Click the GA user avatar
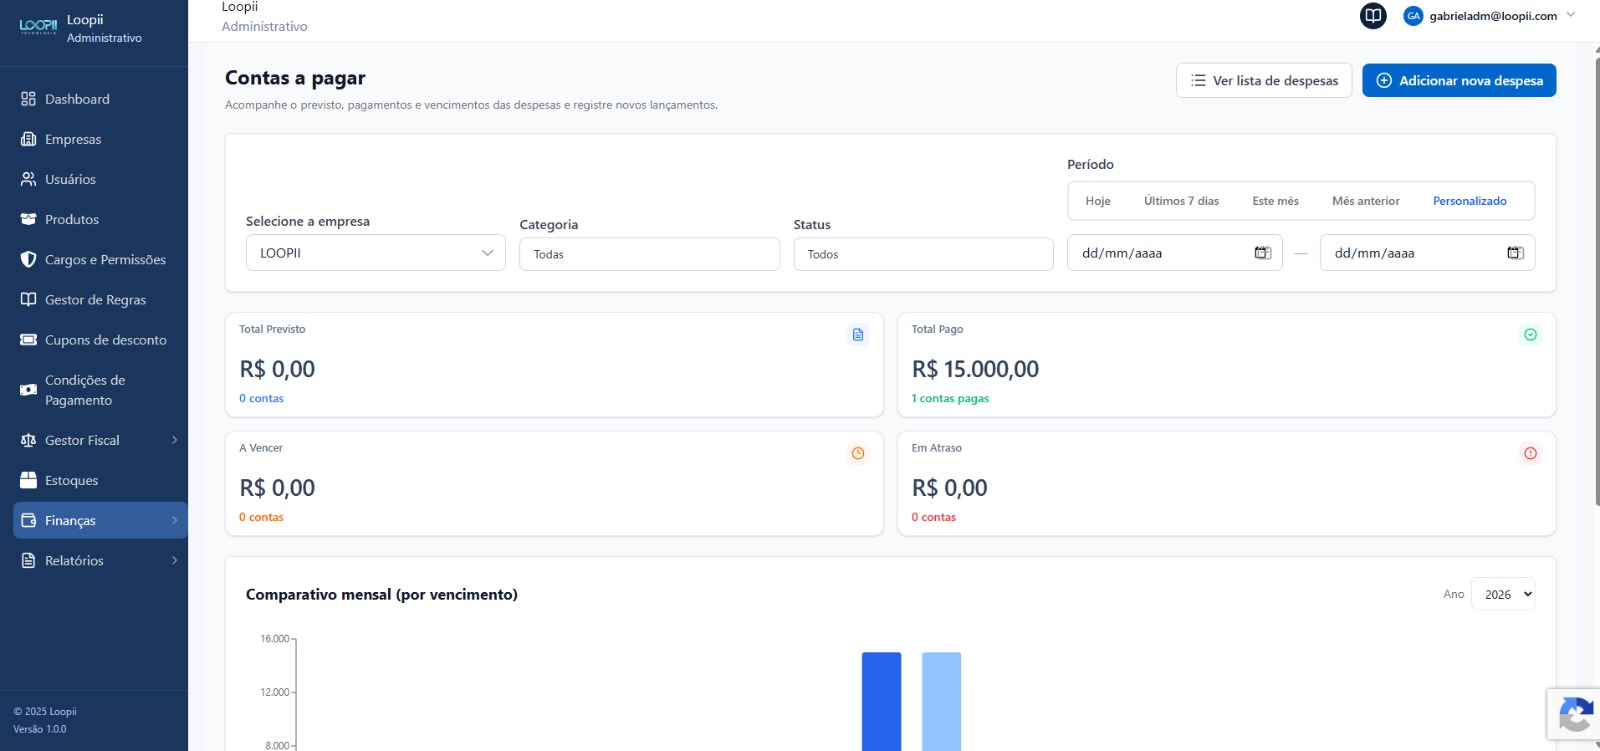 1413,16
